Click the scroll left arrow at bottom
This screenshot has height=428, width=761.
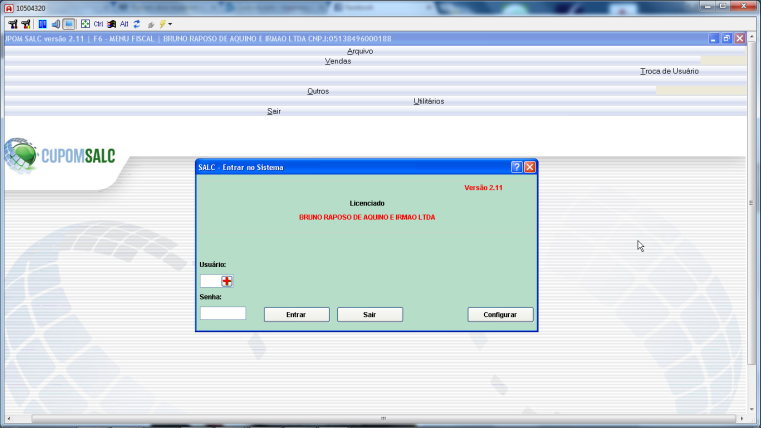click(9, 418)
